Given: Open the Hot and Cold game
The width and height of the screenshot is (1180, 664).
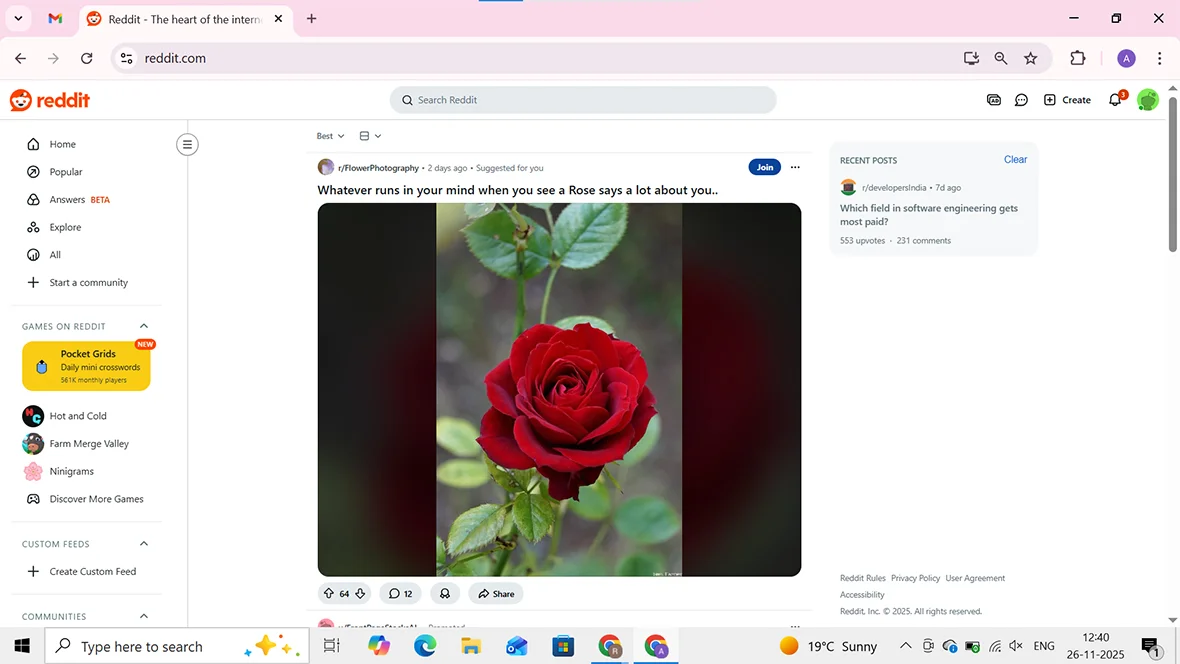Looking at the screenshot, I should [78, 415].
